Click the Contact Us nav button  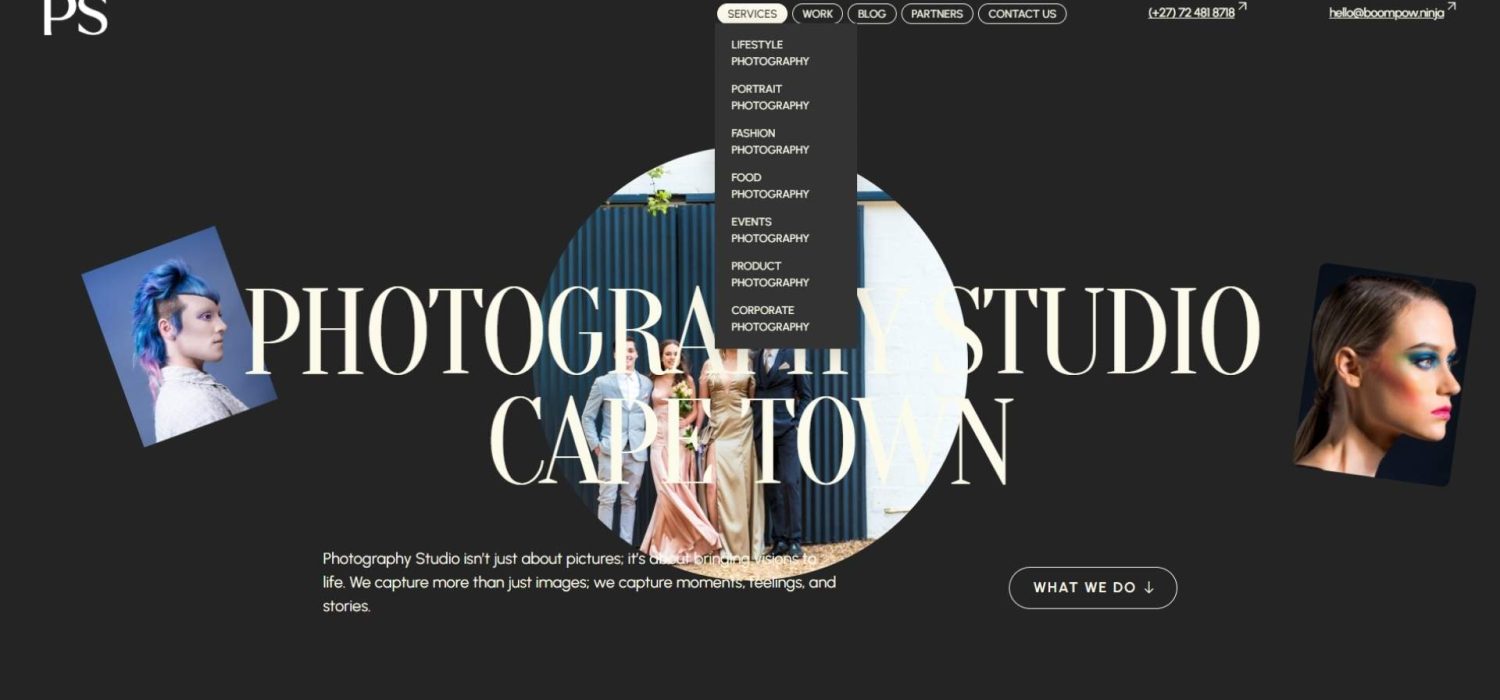click(x=1022, y=14)
